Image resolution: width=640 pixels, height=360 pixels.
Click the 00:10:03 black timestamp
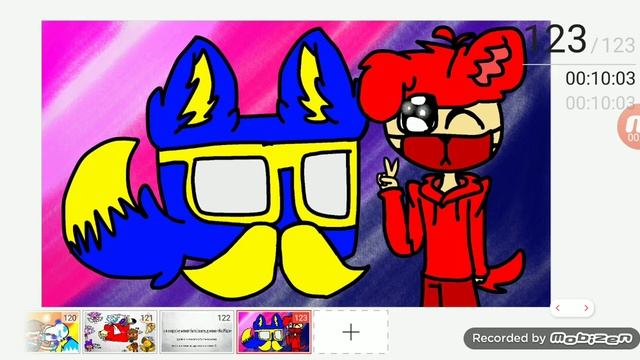[600, 78]
